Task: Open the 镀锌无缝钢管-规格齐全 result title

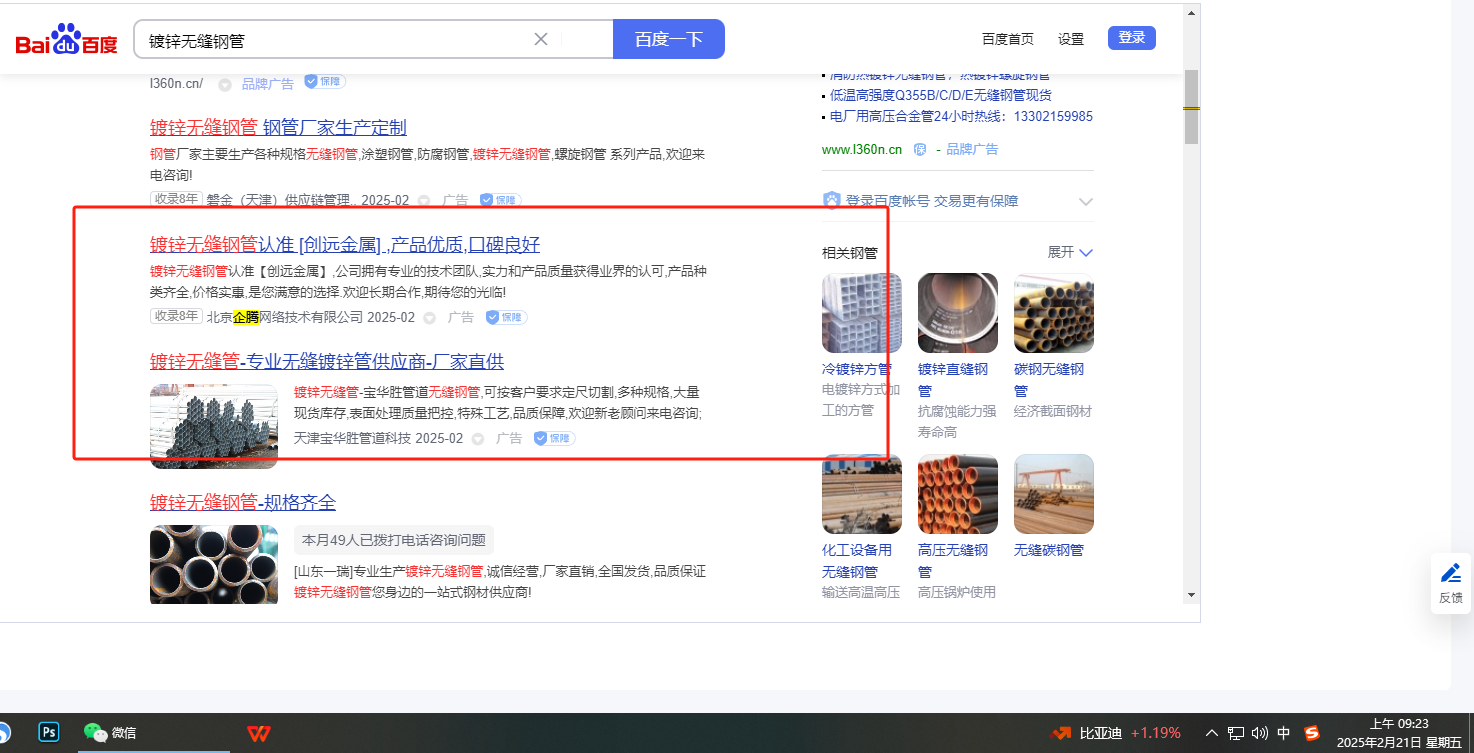Action: tap(243, 502)
